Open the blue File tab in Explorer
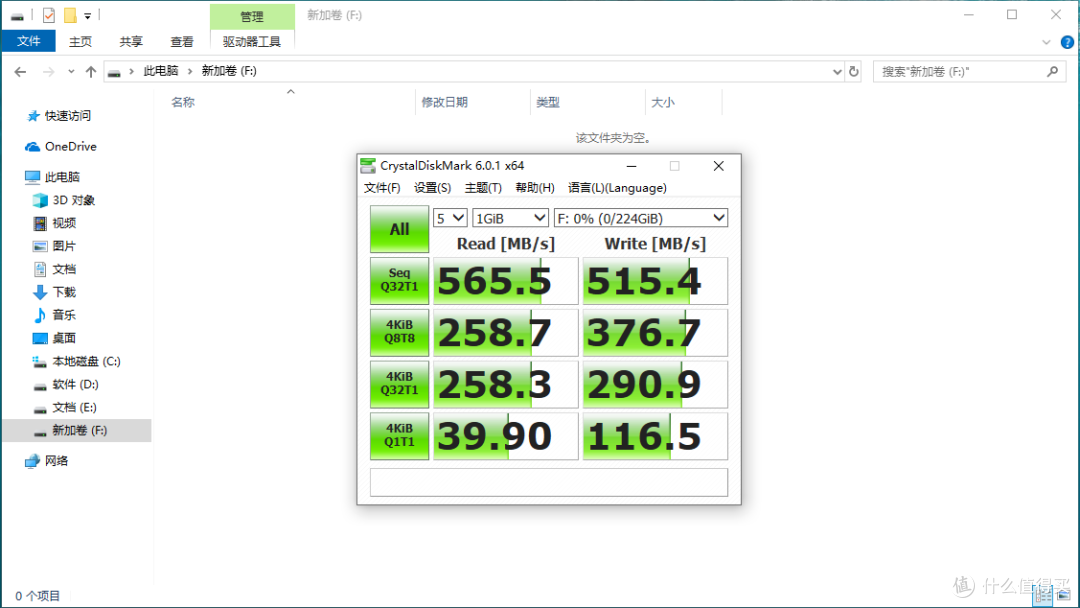Image resolution: width=1080 pixels, height=608 pixels. pyautogui.click(x=28, y=41)
